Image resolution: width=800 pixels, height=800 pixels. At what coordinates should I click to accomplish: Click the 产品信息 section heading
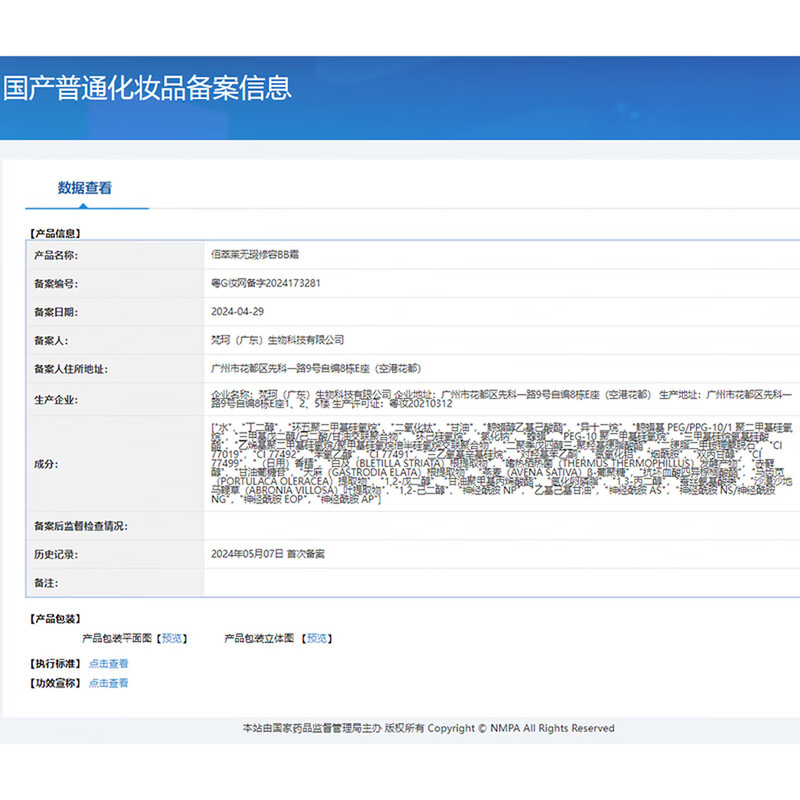pos(56,233)
